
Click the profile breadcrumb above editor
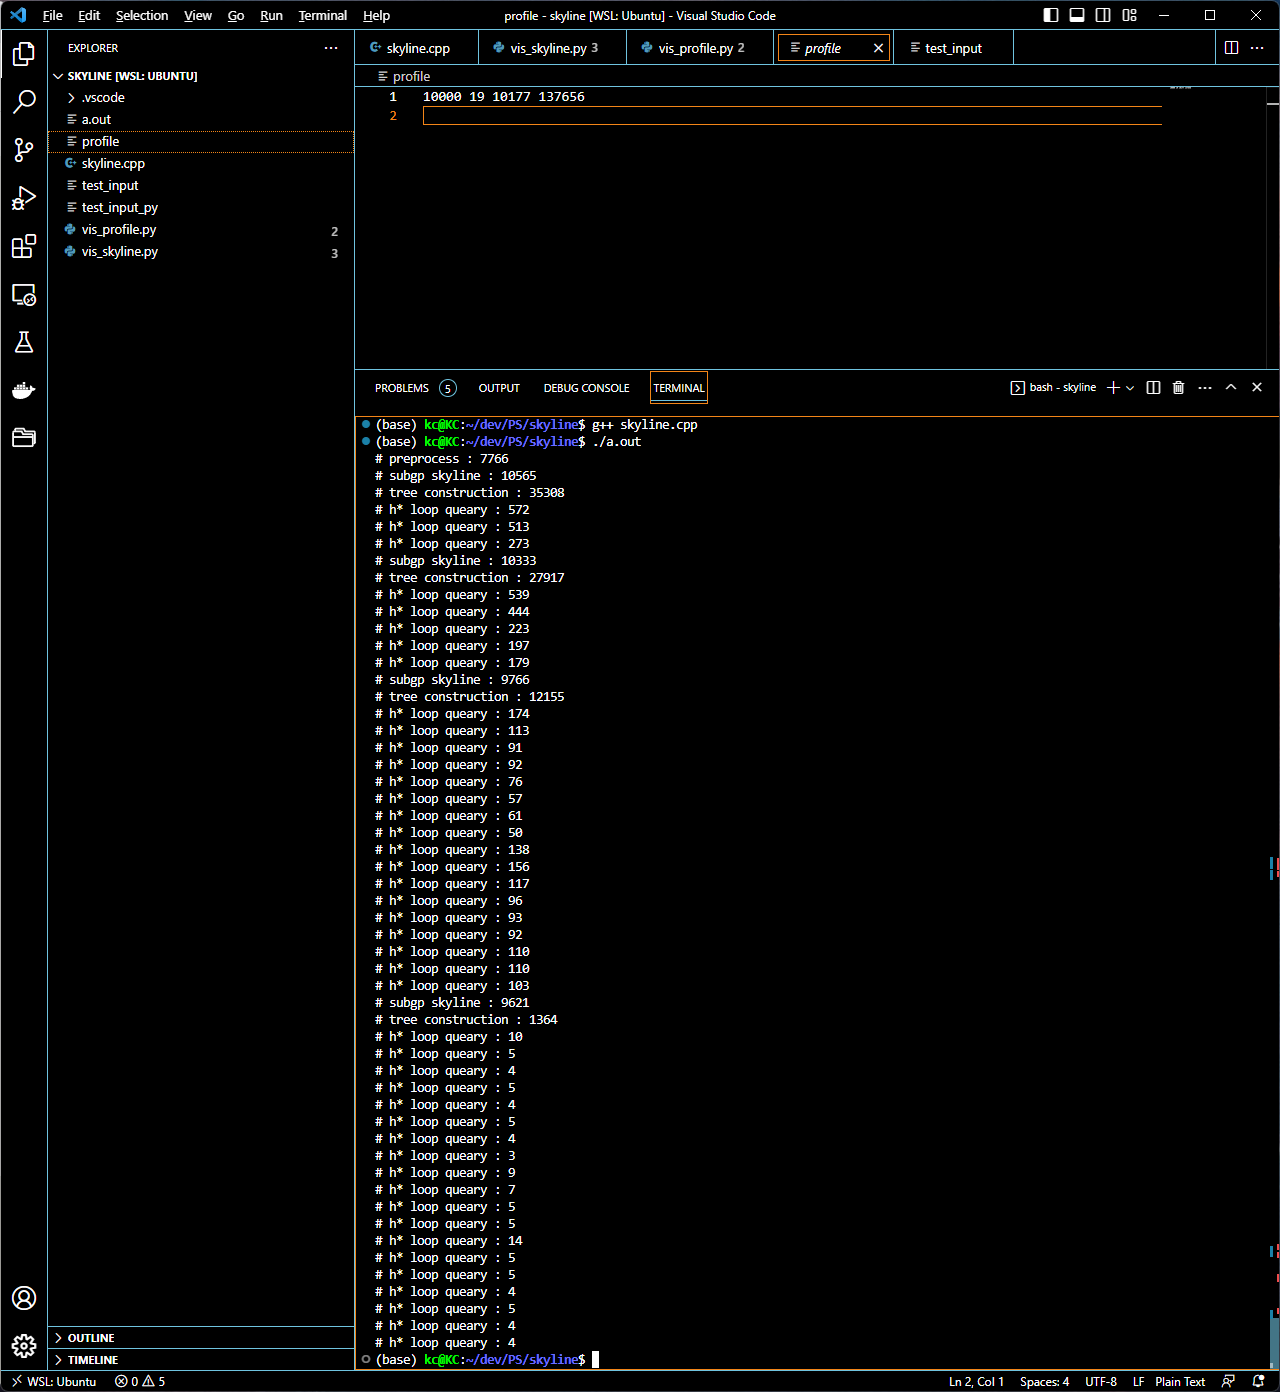pos(404,76)
